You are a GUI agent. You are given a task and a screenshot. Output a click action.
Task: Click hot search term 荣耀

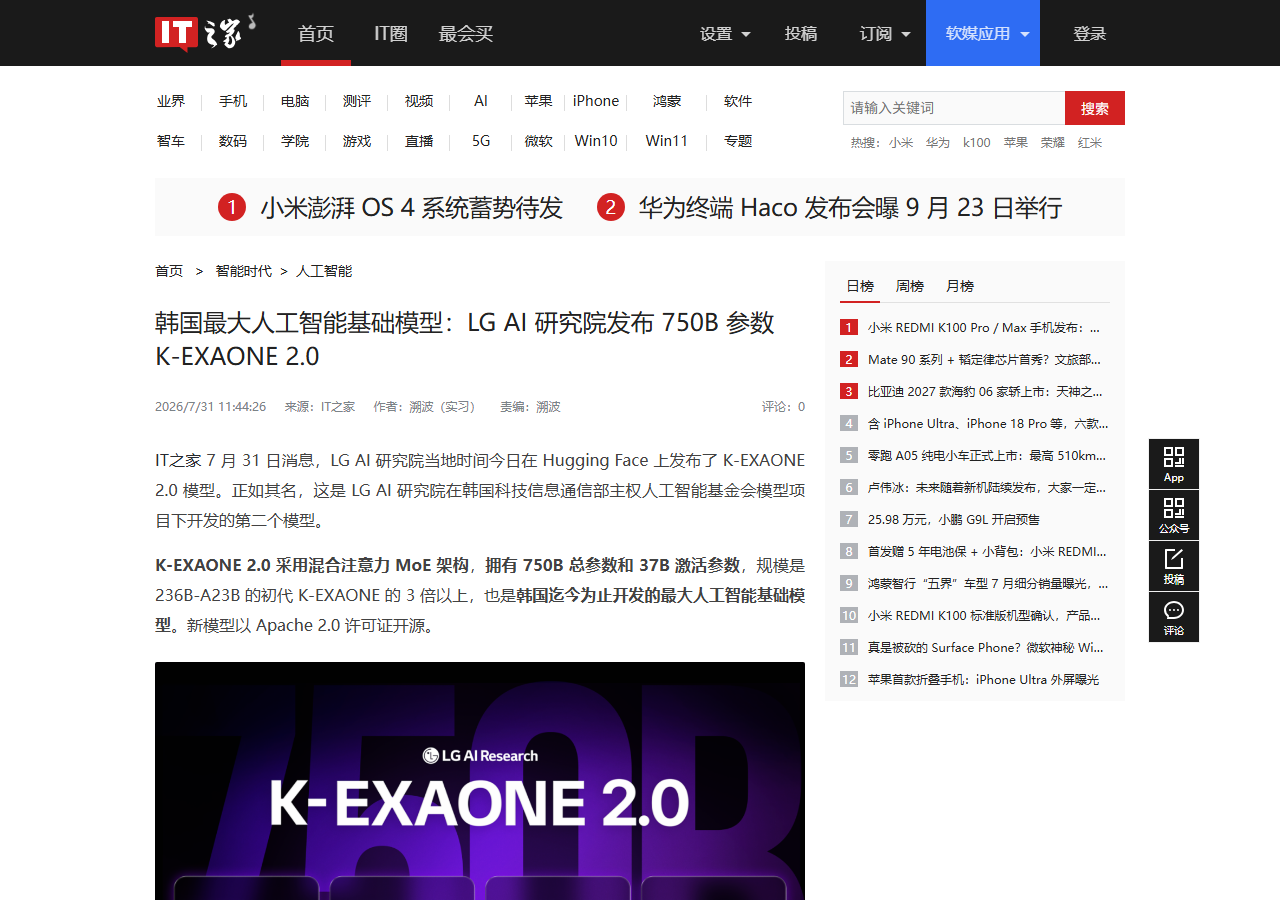[1052, 143]
